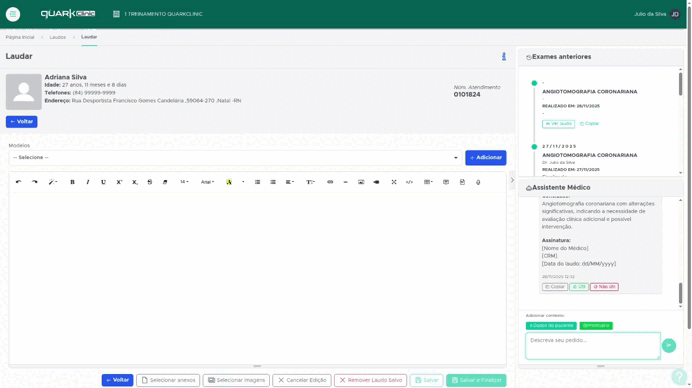Screen dimensions: 692x388
Task: Go to Laudos breadcrumb
Action: tap(57, 38)
